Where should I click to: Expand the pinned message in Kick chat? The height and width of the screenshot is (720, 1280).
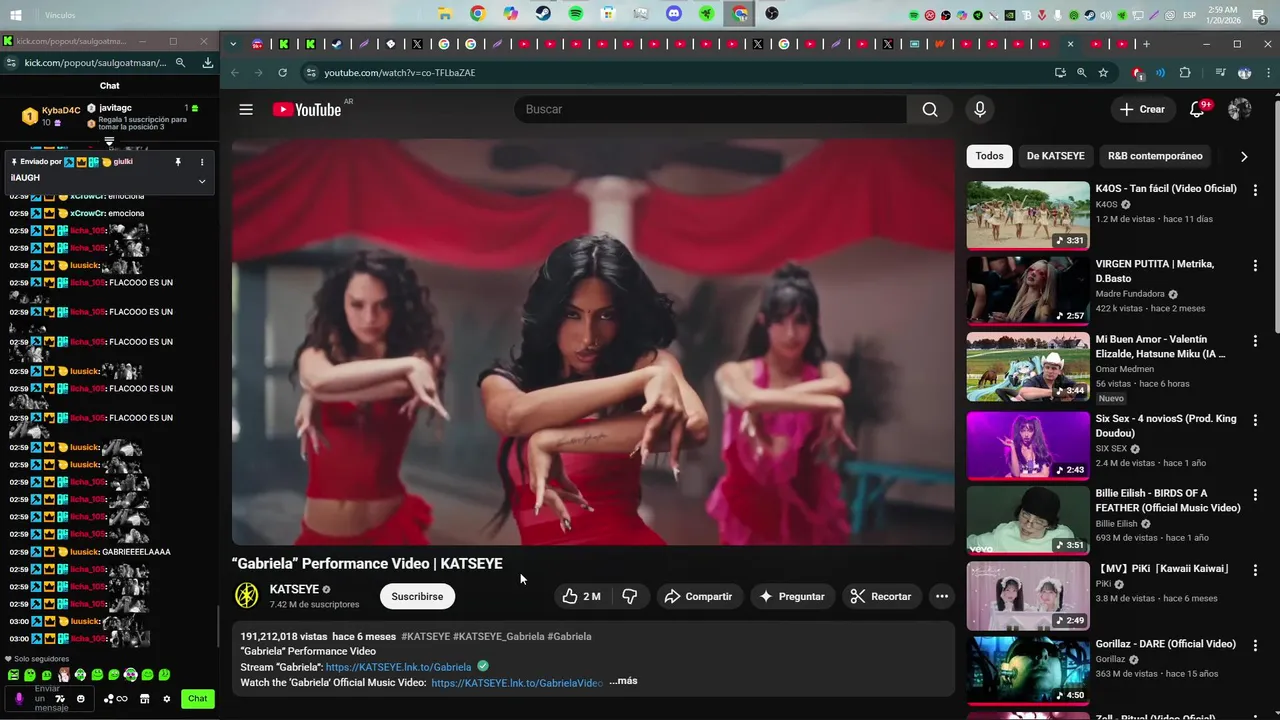(x=202, y=181)
